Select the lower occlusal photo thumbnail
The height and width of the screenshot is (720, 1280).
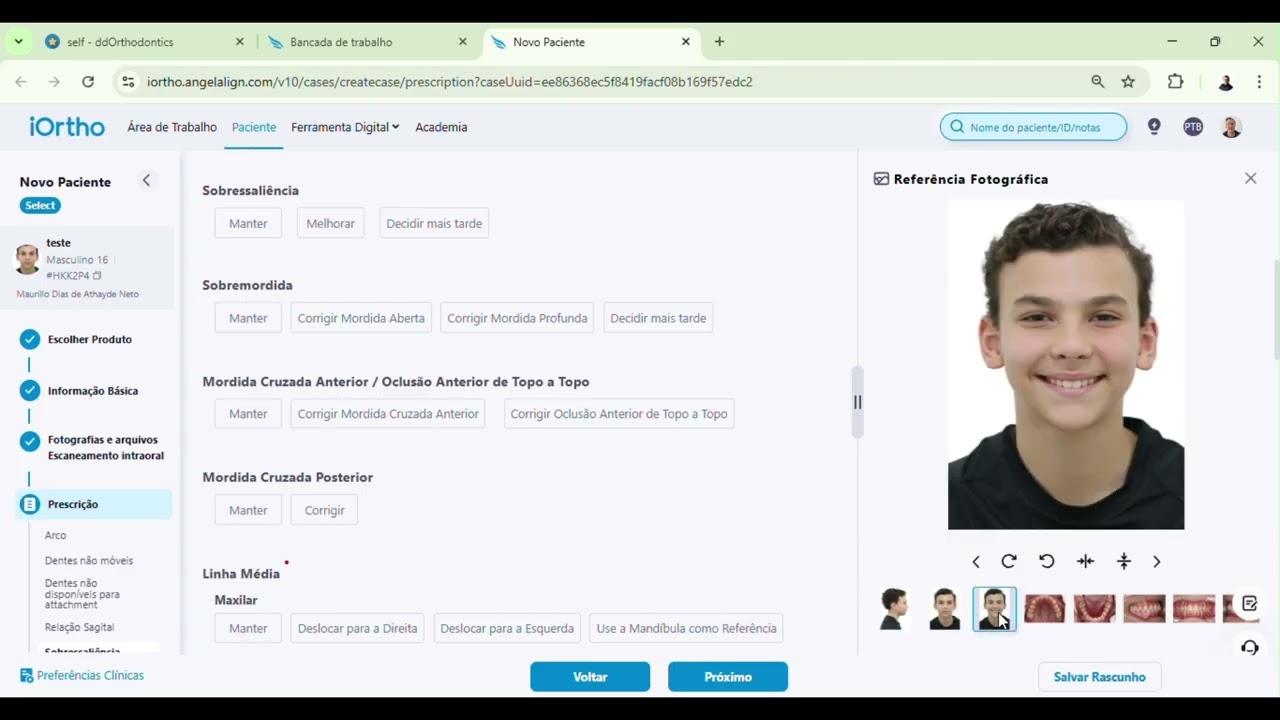[1094, 608]
